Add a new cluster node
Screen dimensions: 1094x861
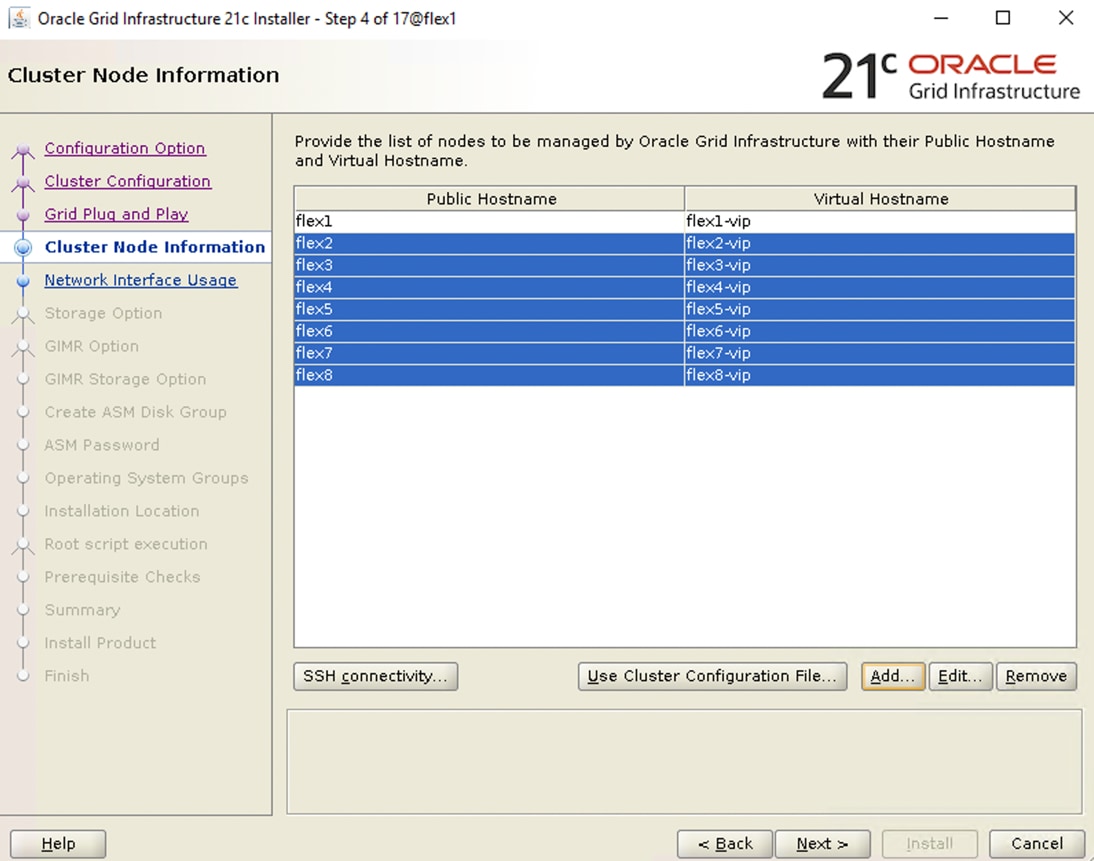pos(893,676)
